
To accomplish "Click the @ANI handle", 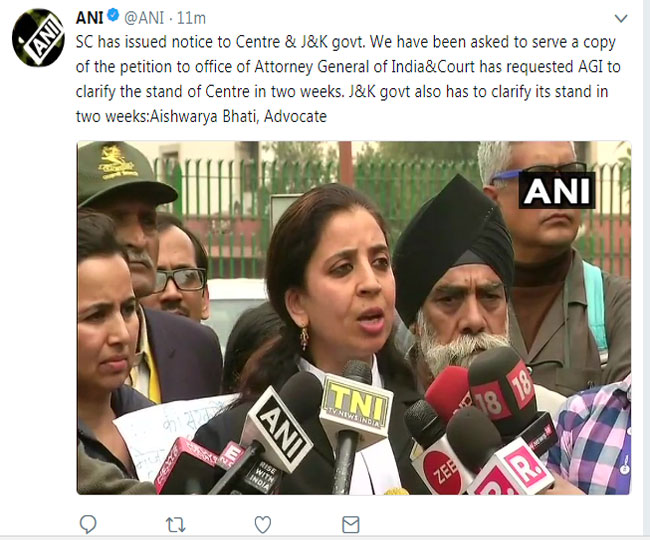I will click(x=144, y=18).
